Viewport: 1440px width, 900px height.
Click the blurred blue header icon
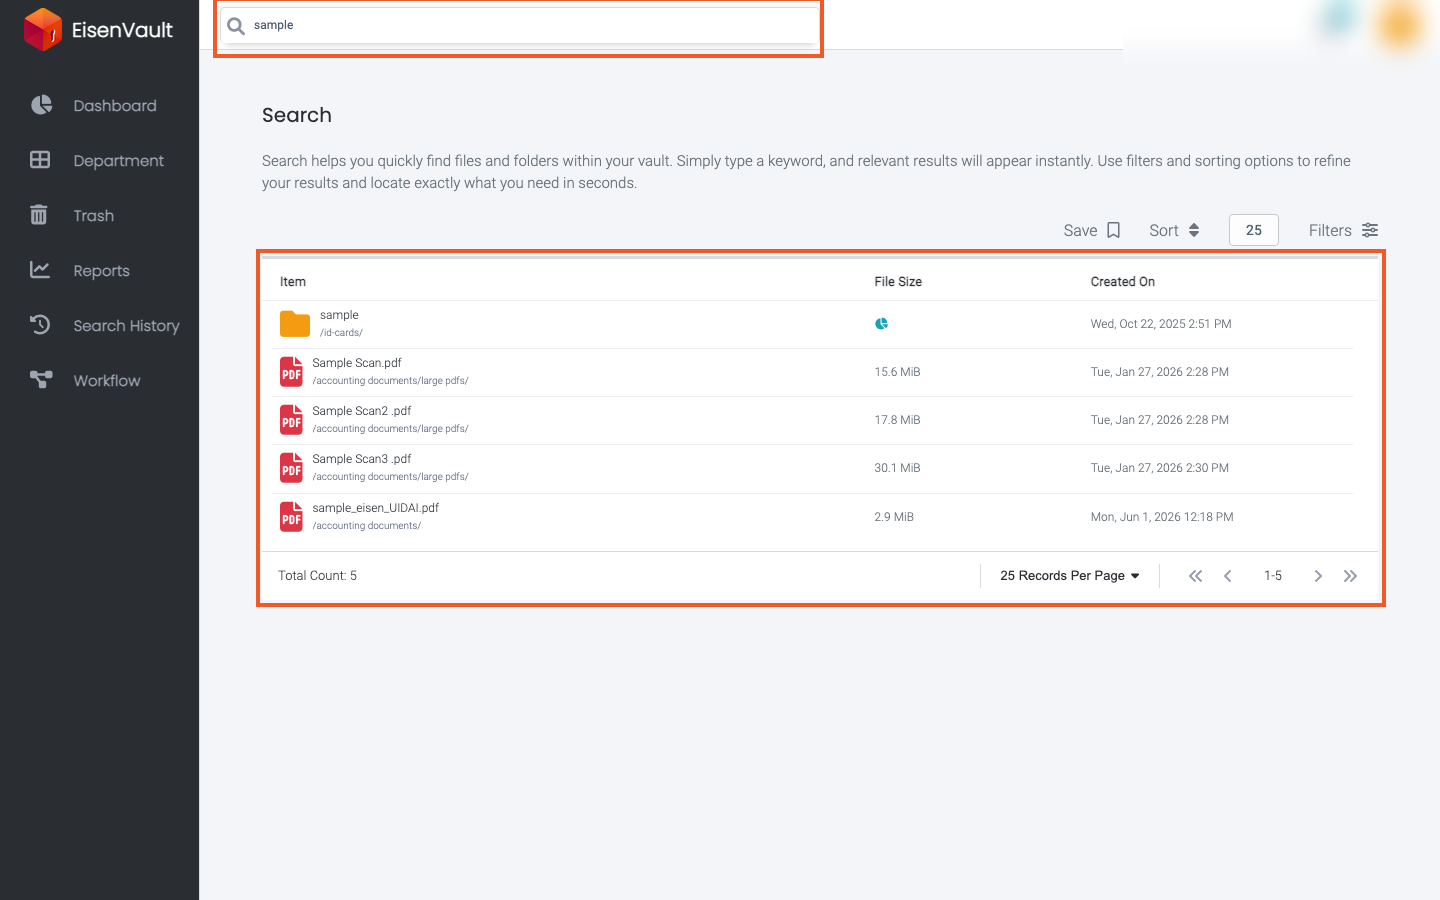(x=1338, y=20)
